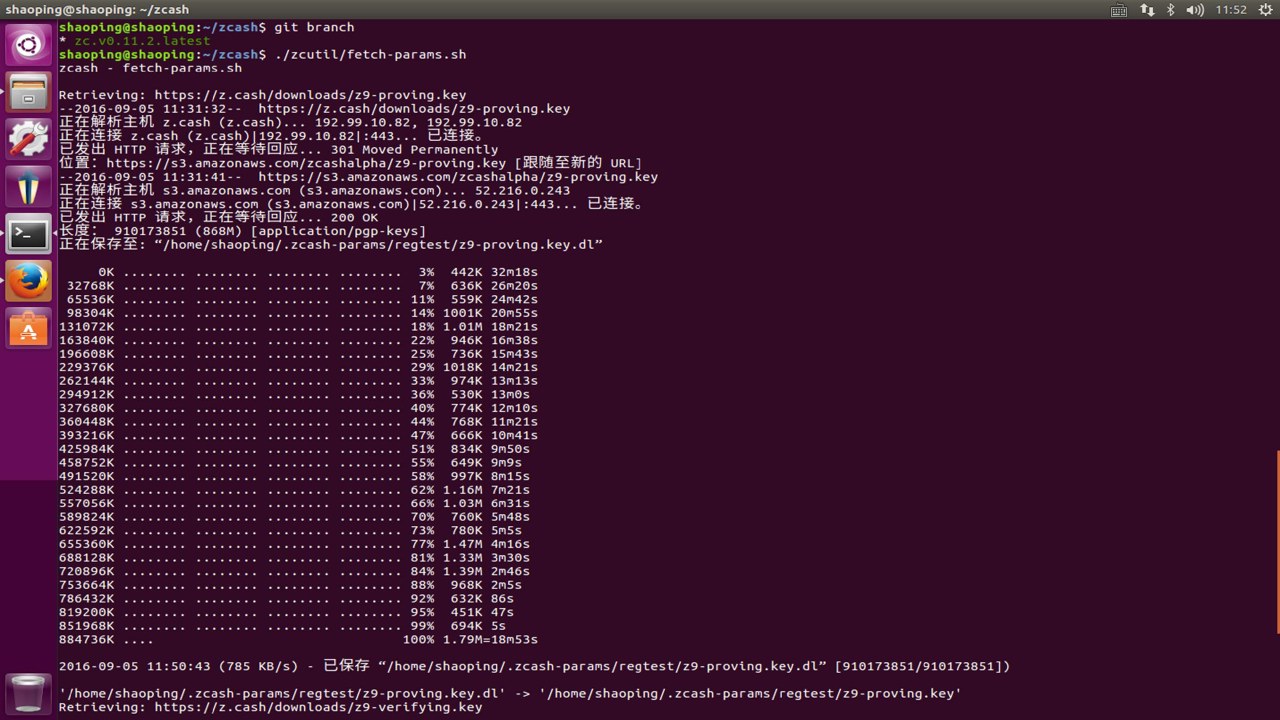Open the network connections indicator

(x=1146, y=10)
